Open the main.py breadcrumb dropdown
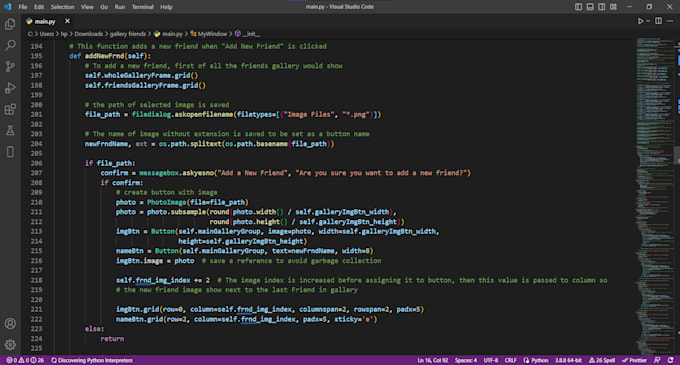Image resolution: width=680 pixels, height=365 pixels. coord(168,34)
